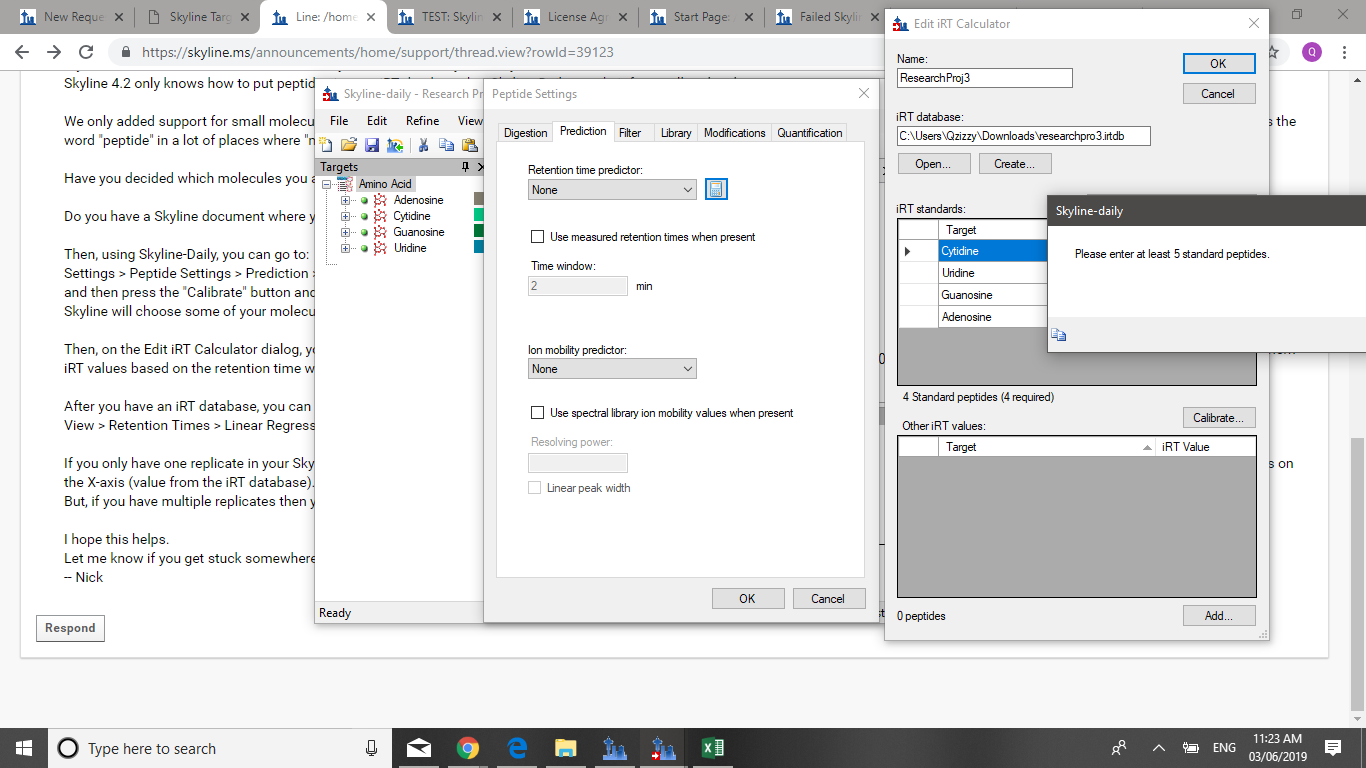1366x768 pixels.
Task: Switch to the Modifications tab
Action: [x=734, y=133]
